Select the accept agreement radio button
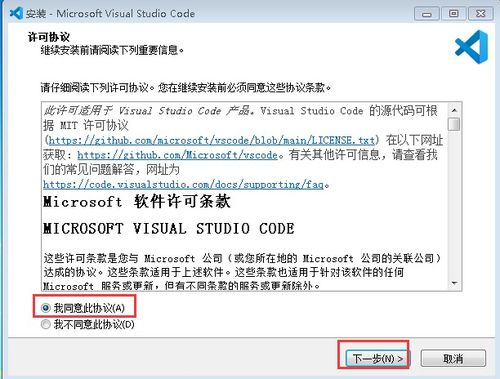500x379 pixels. [46, 308]
